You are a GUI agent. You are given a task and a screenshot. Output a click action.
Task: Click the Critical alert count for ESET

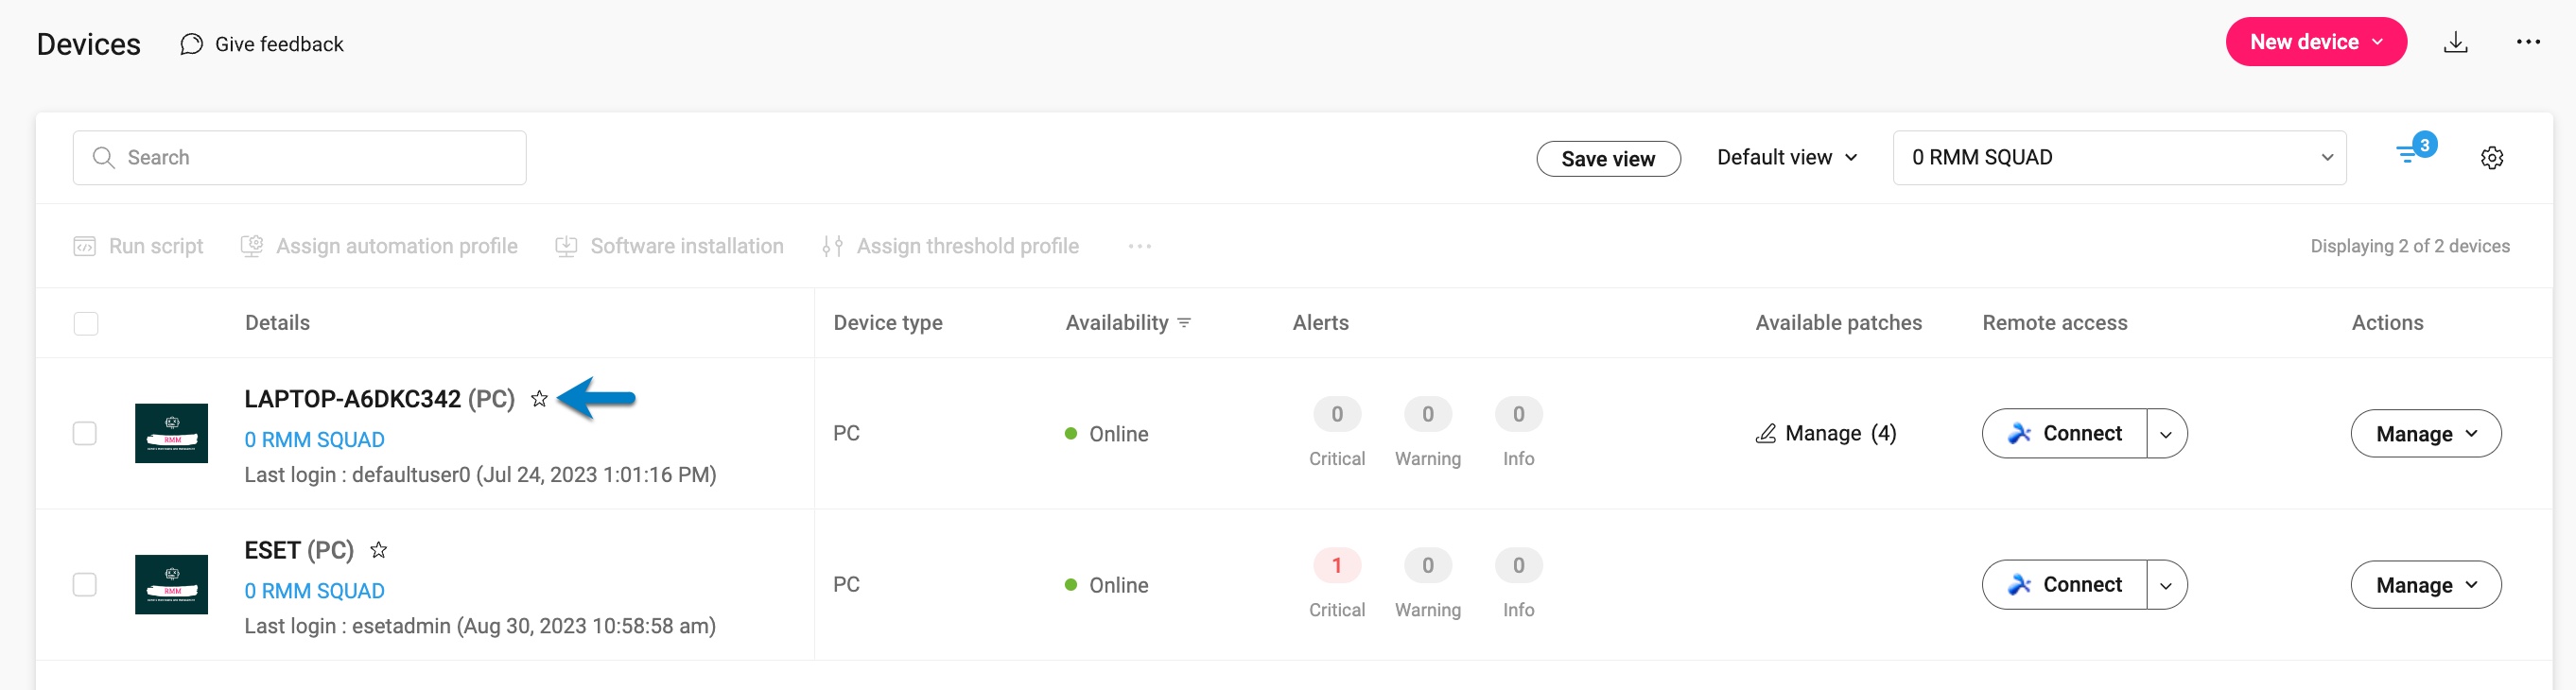(x=1336, y=566)
